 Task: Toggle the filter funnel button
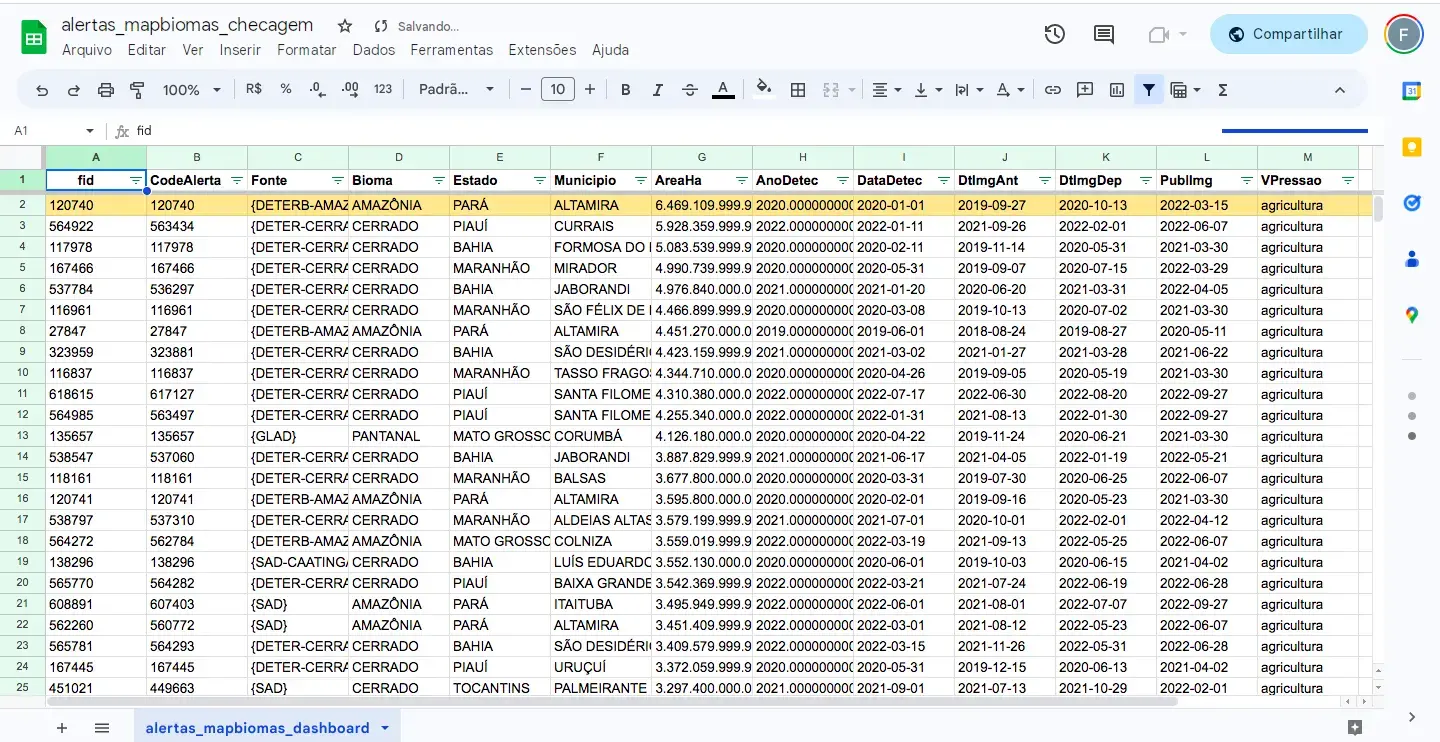pos(1149,90)
